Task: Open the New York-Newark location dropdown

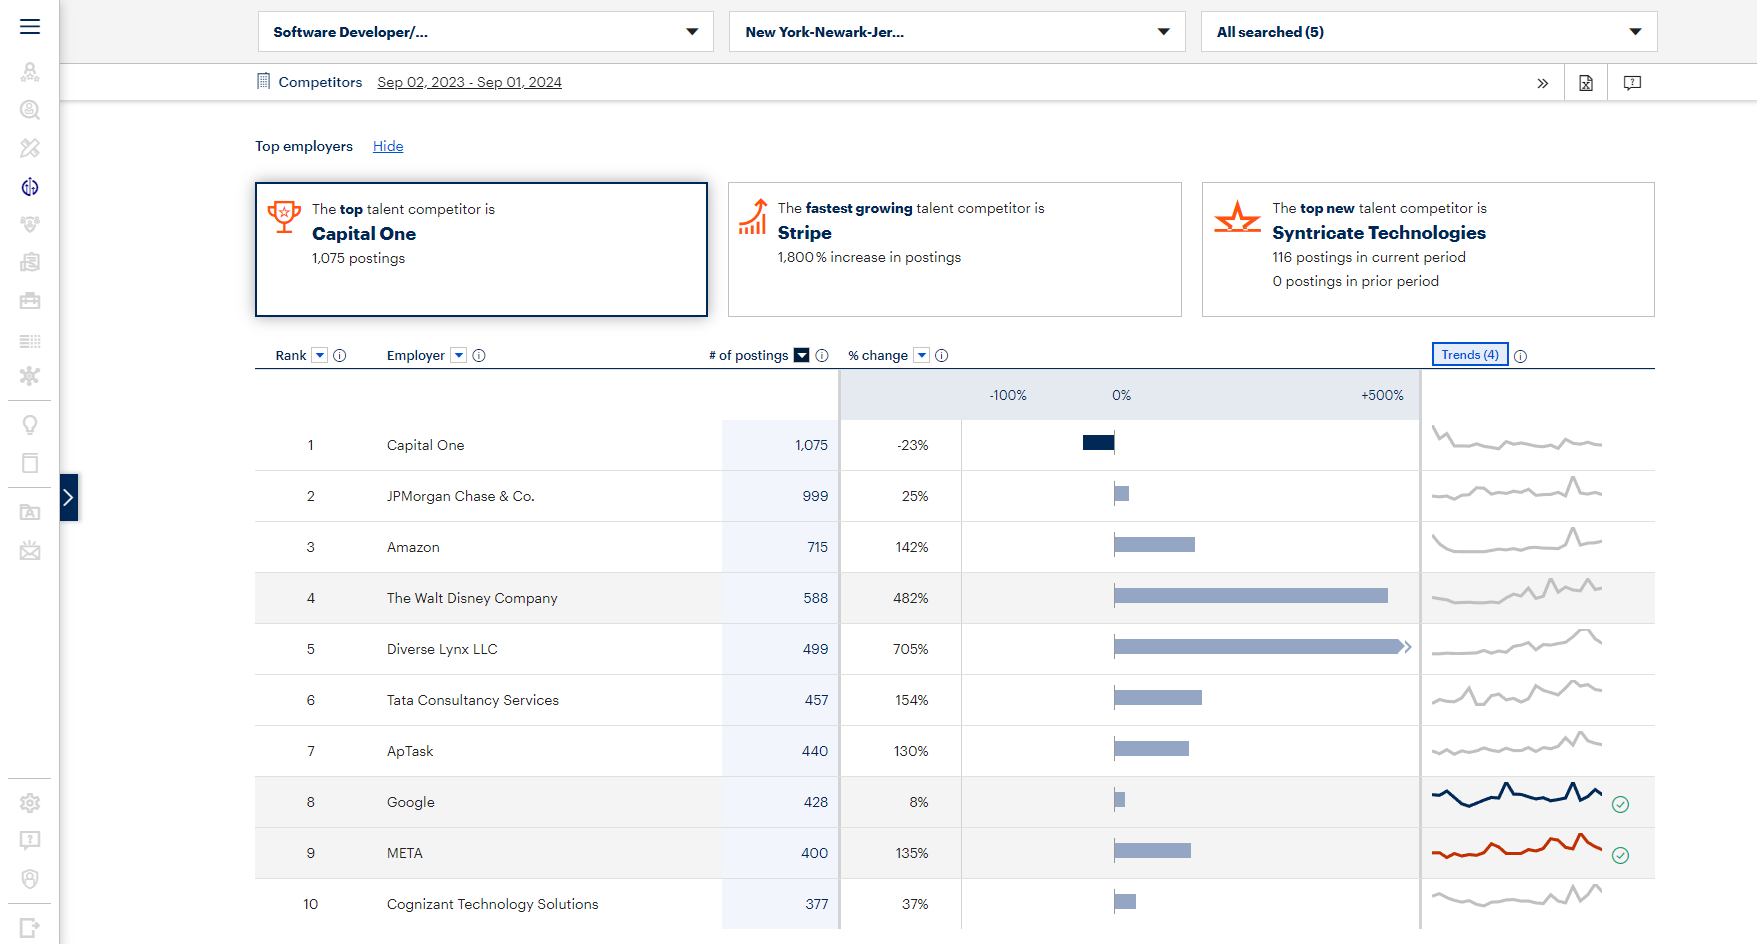Action: (x=957, y=32)
